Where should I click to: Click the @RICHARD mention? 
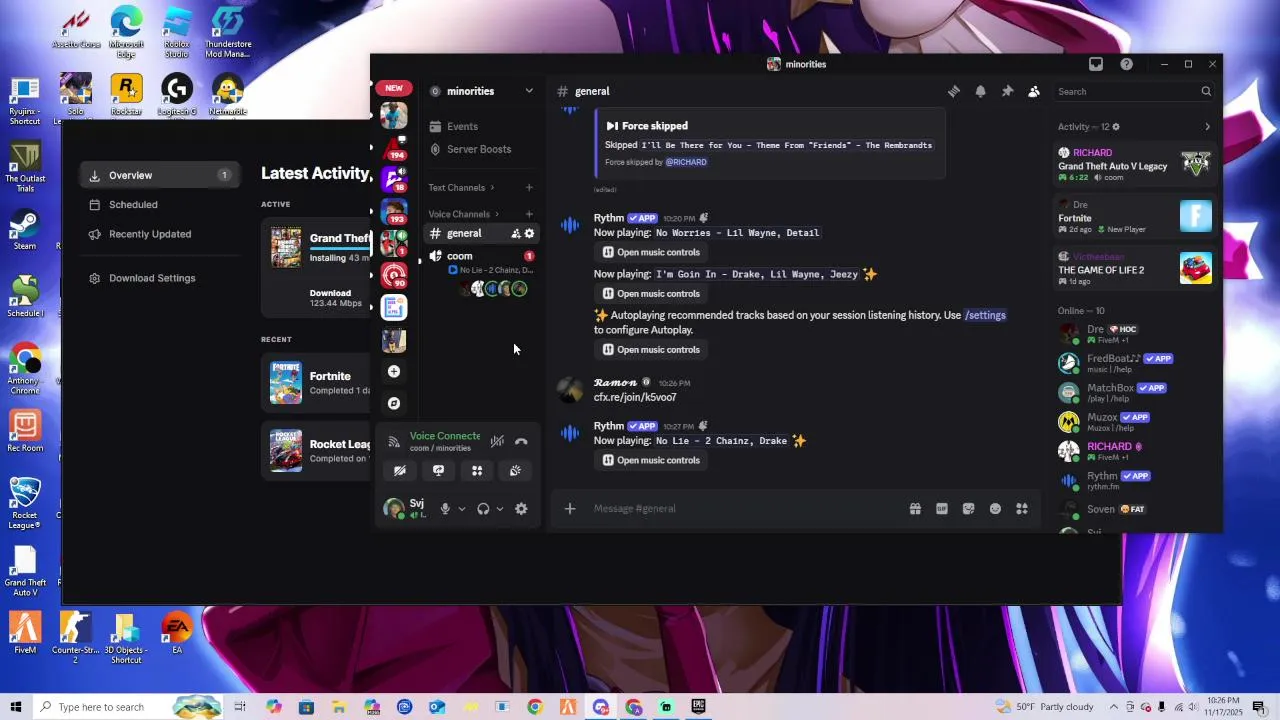tap(686, 162)
